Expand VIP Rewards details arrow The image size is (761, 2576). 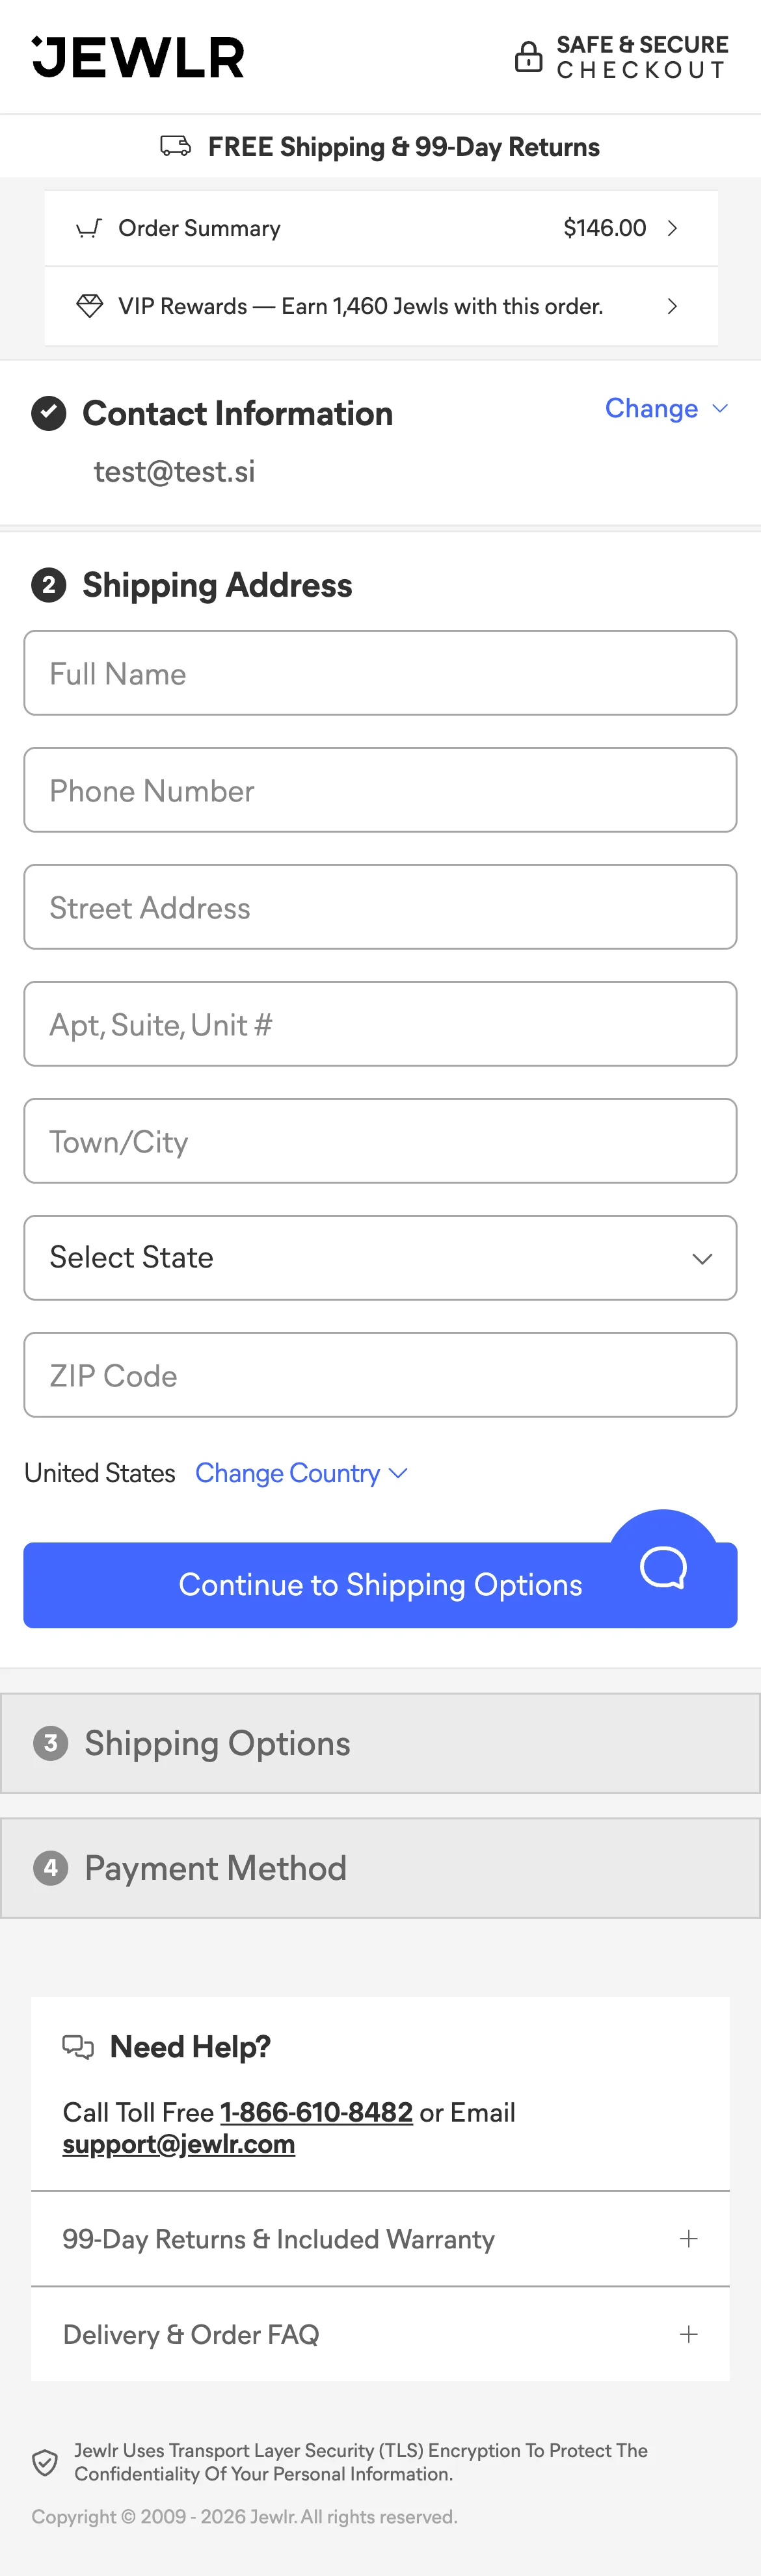pyautogui.click(x=673, y=306)
